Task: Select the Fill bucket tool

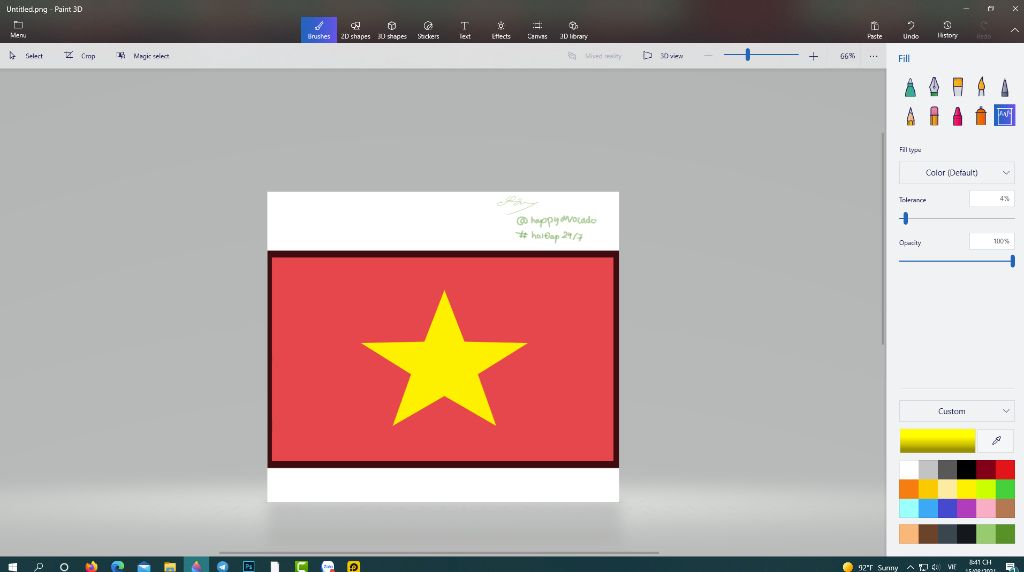Action: pos(1004,116)
